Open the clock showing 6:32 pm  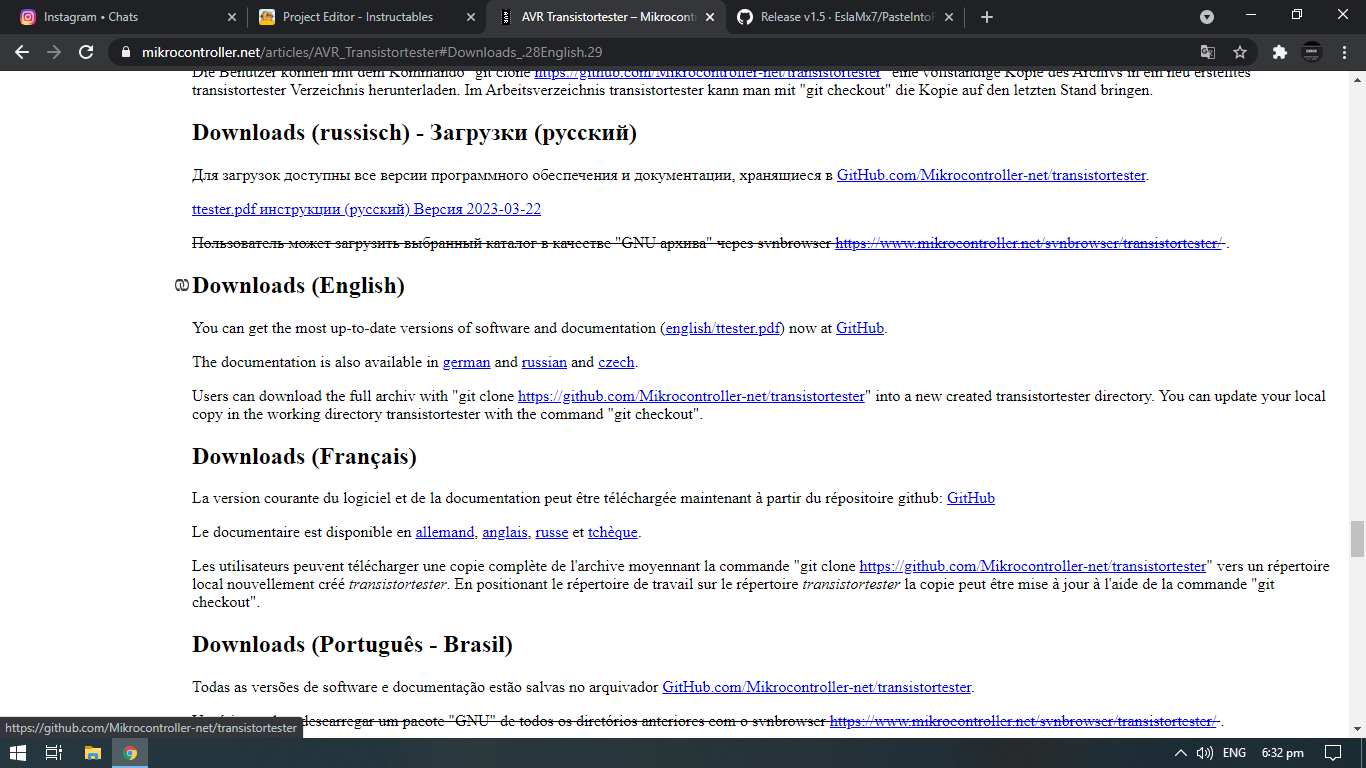pos(1282,753)
